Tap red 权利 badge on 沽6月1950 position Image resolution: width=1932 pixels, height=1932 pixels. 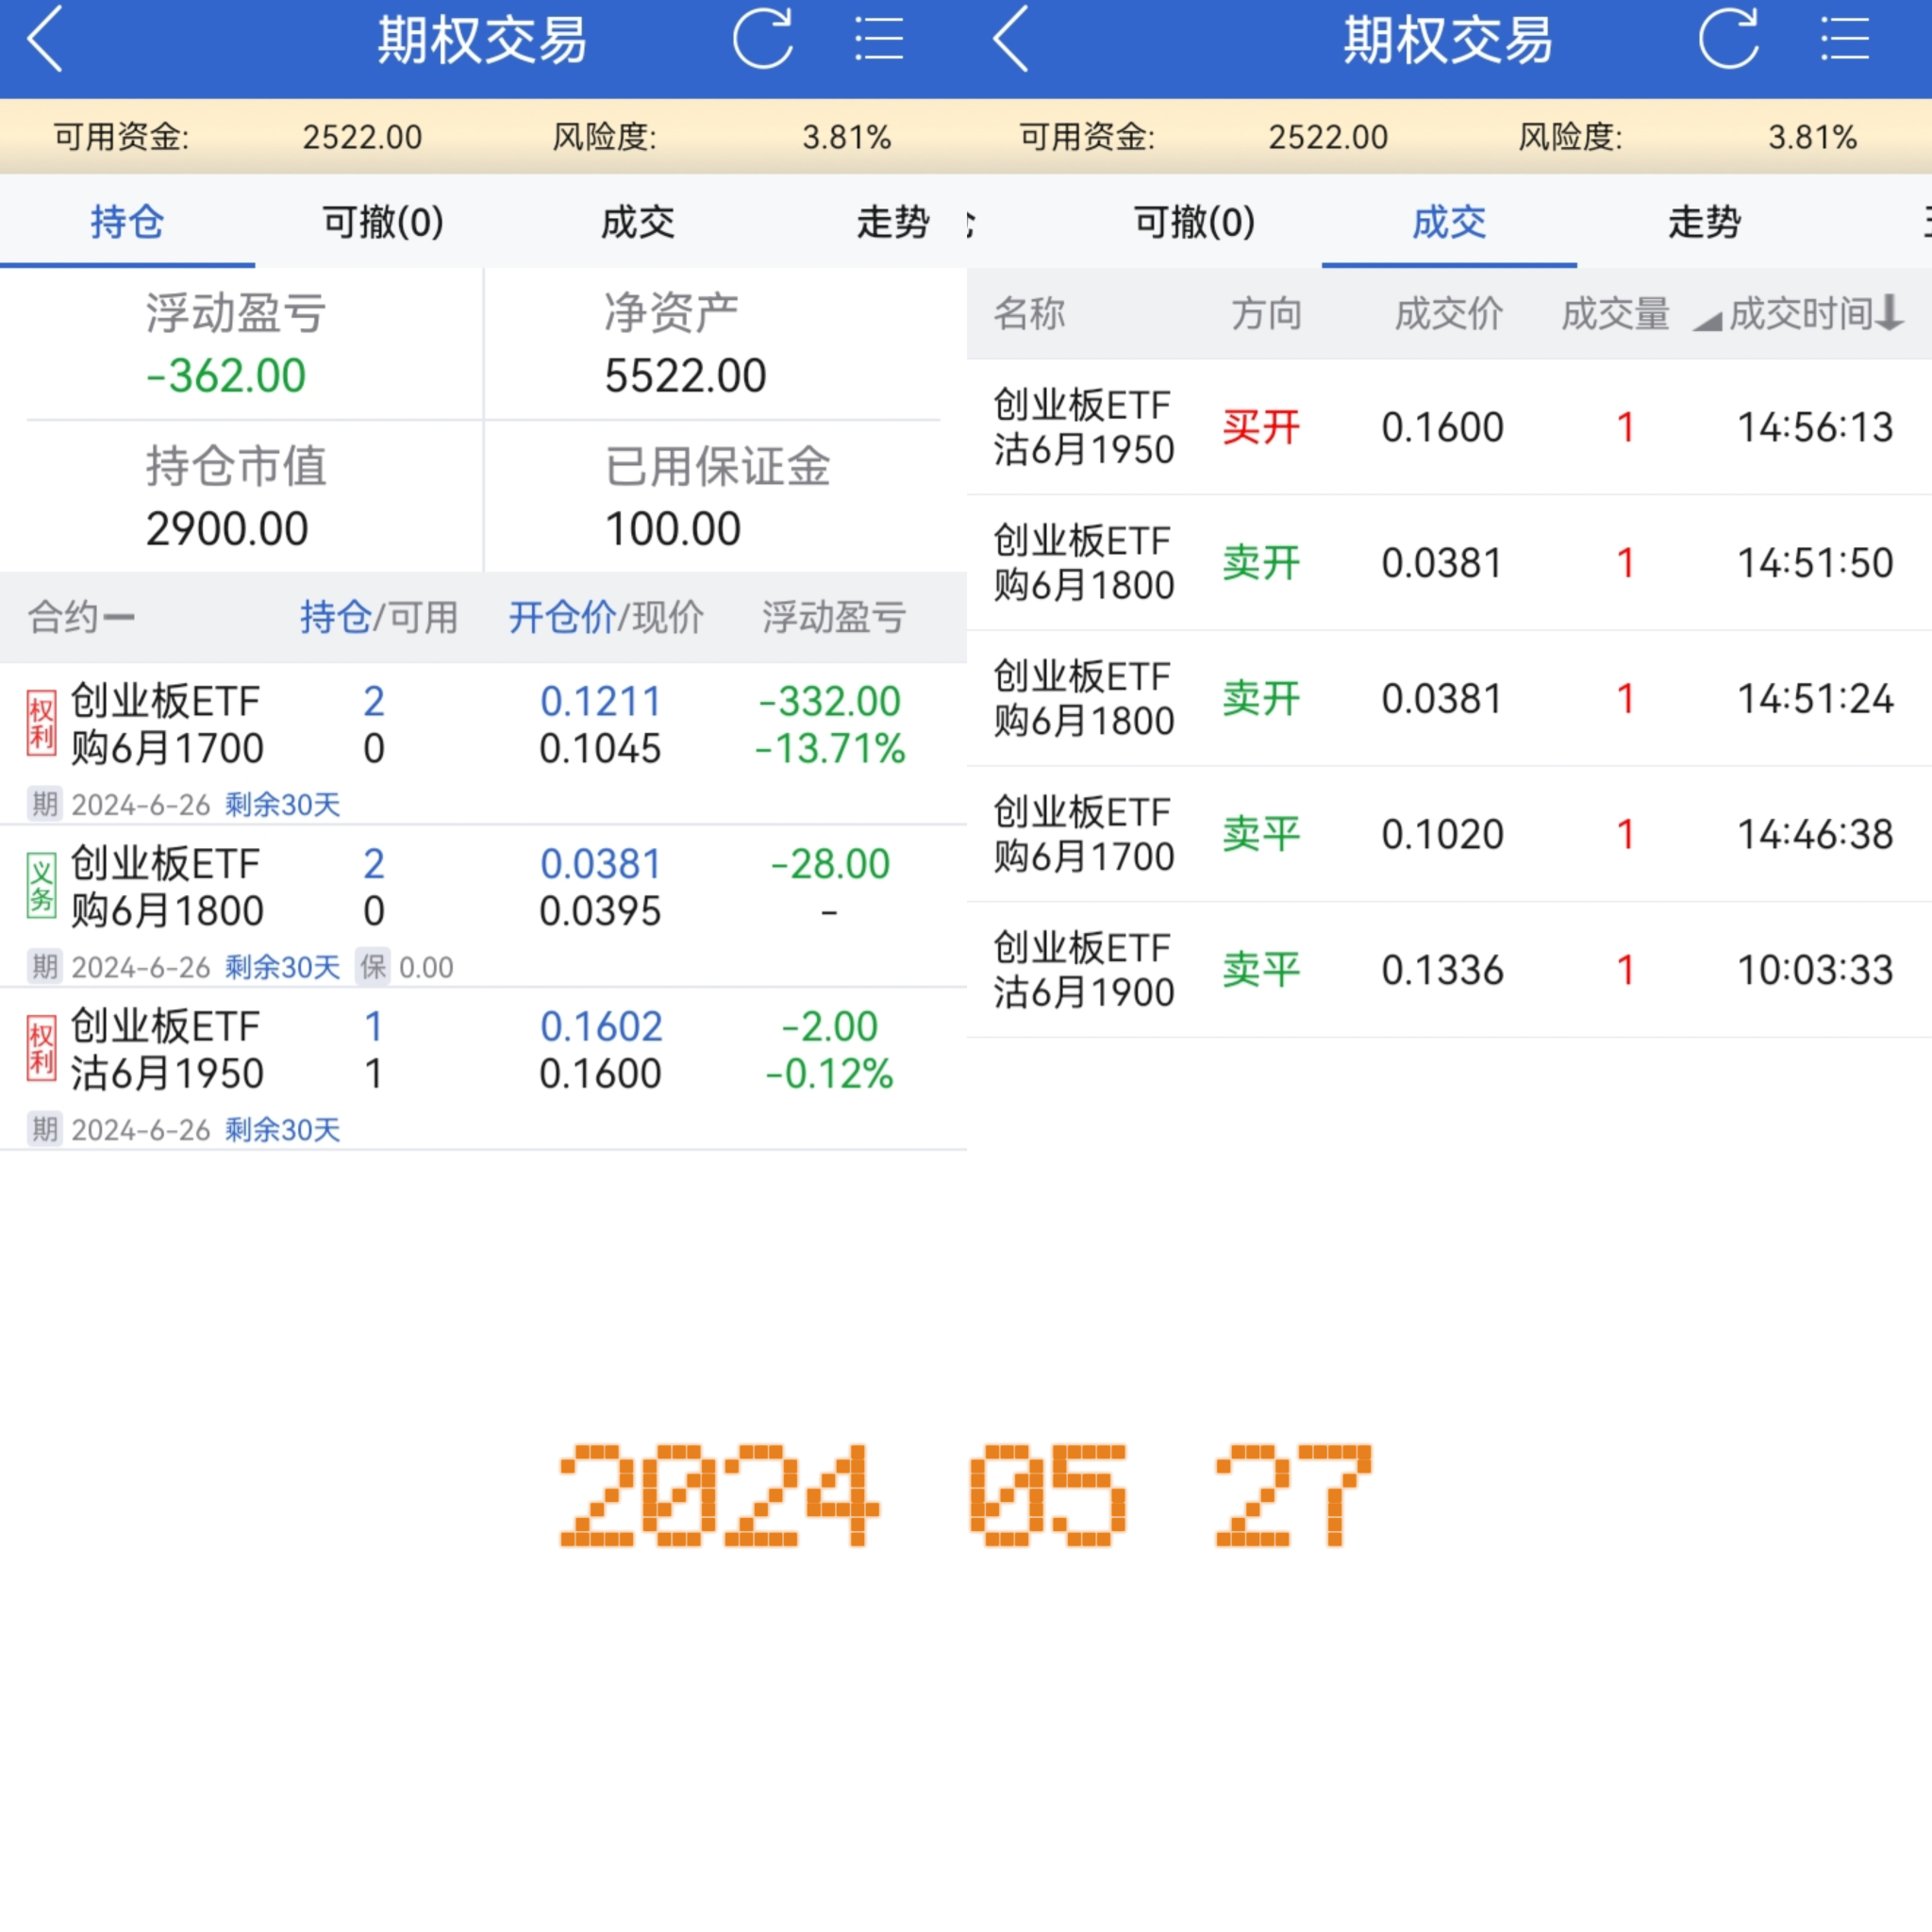tap(41, 1049)
